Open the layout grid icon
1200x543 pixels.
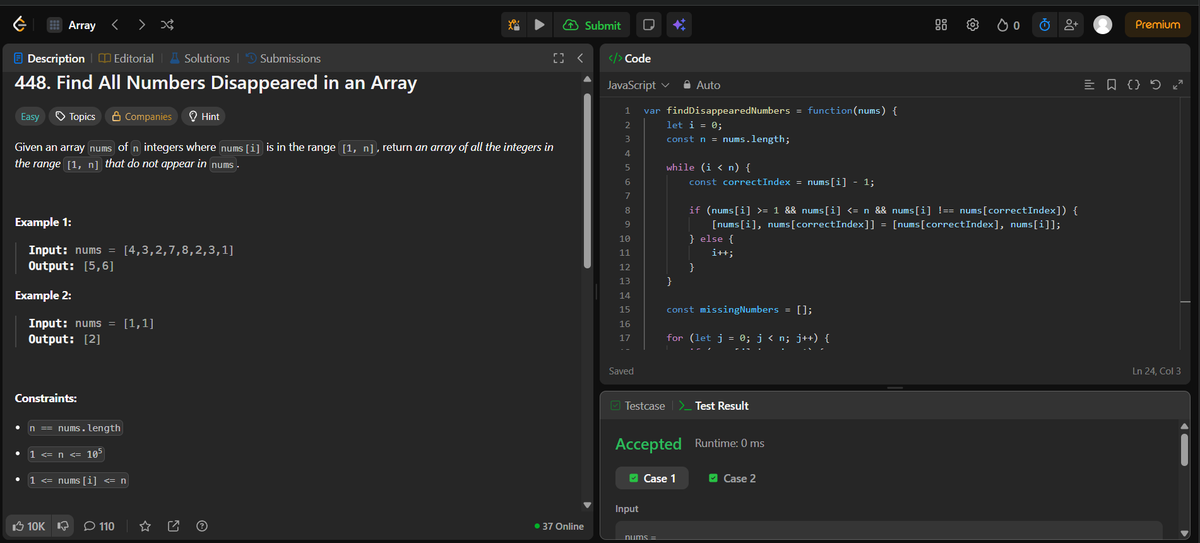click(x=941, y=25)
